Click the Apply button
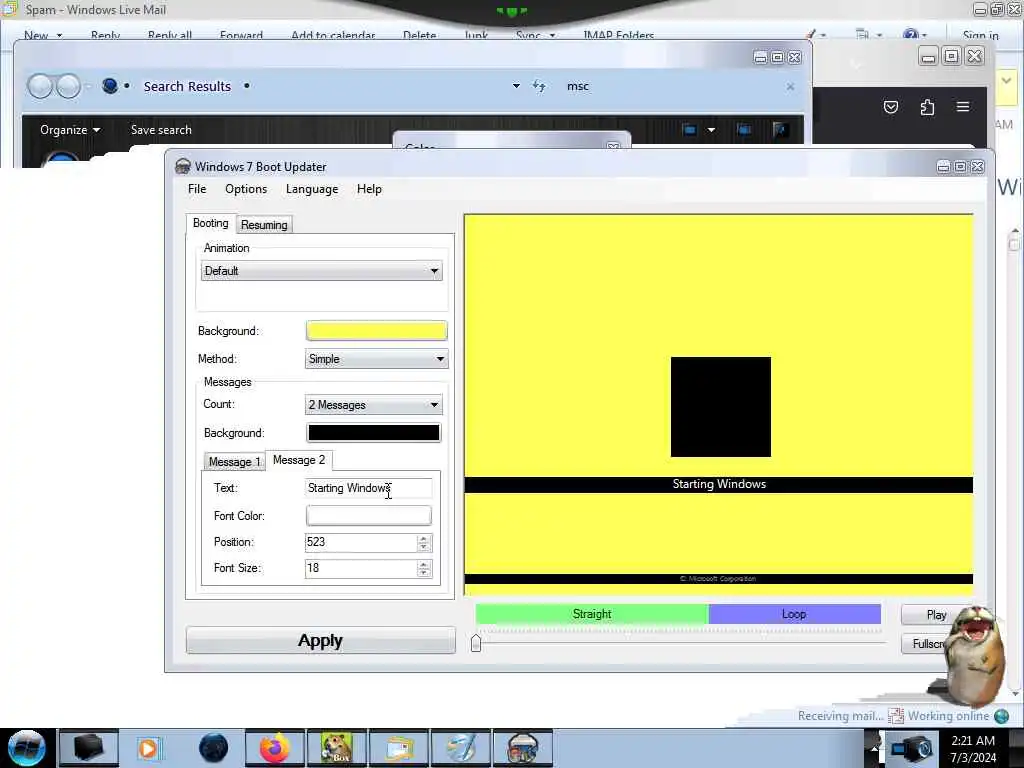Screen dimensions: 1024x768 click(321, 640)
